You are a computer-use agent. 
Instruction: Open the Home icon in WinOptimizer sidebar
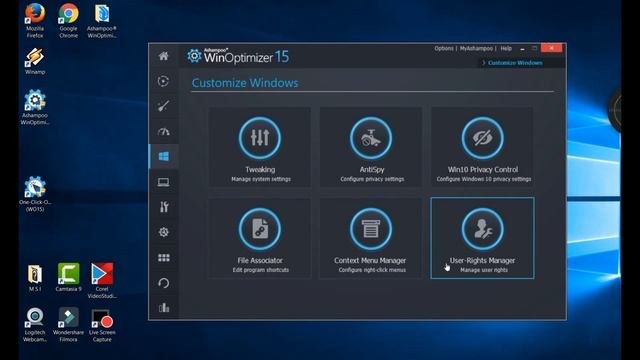[x=163, y=56]
